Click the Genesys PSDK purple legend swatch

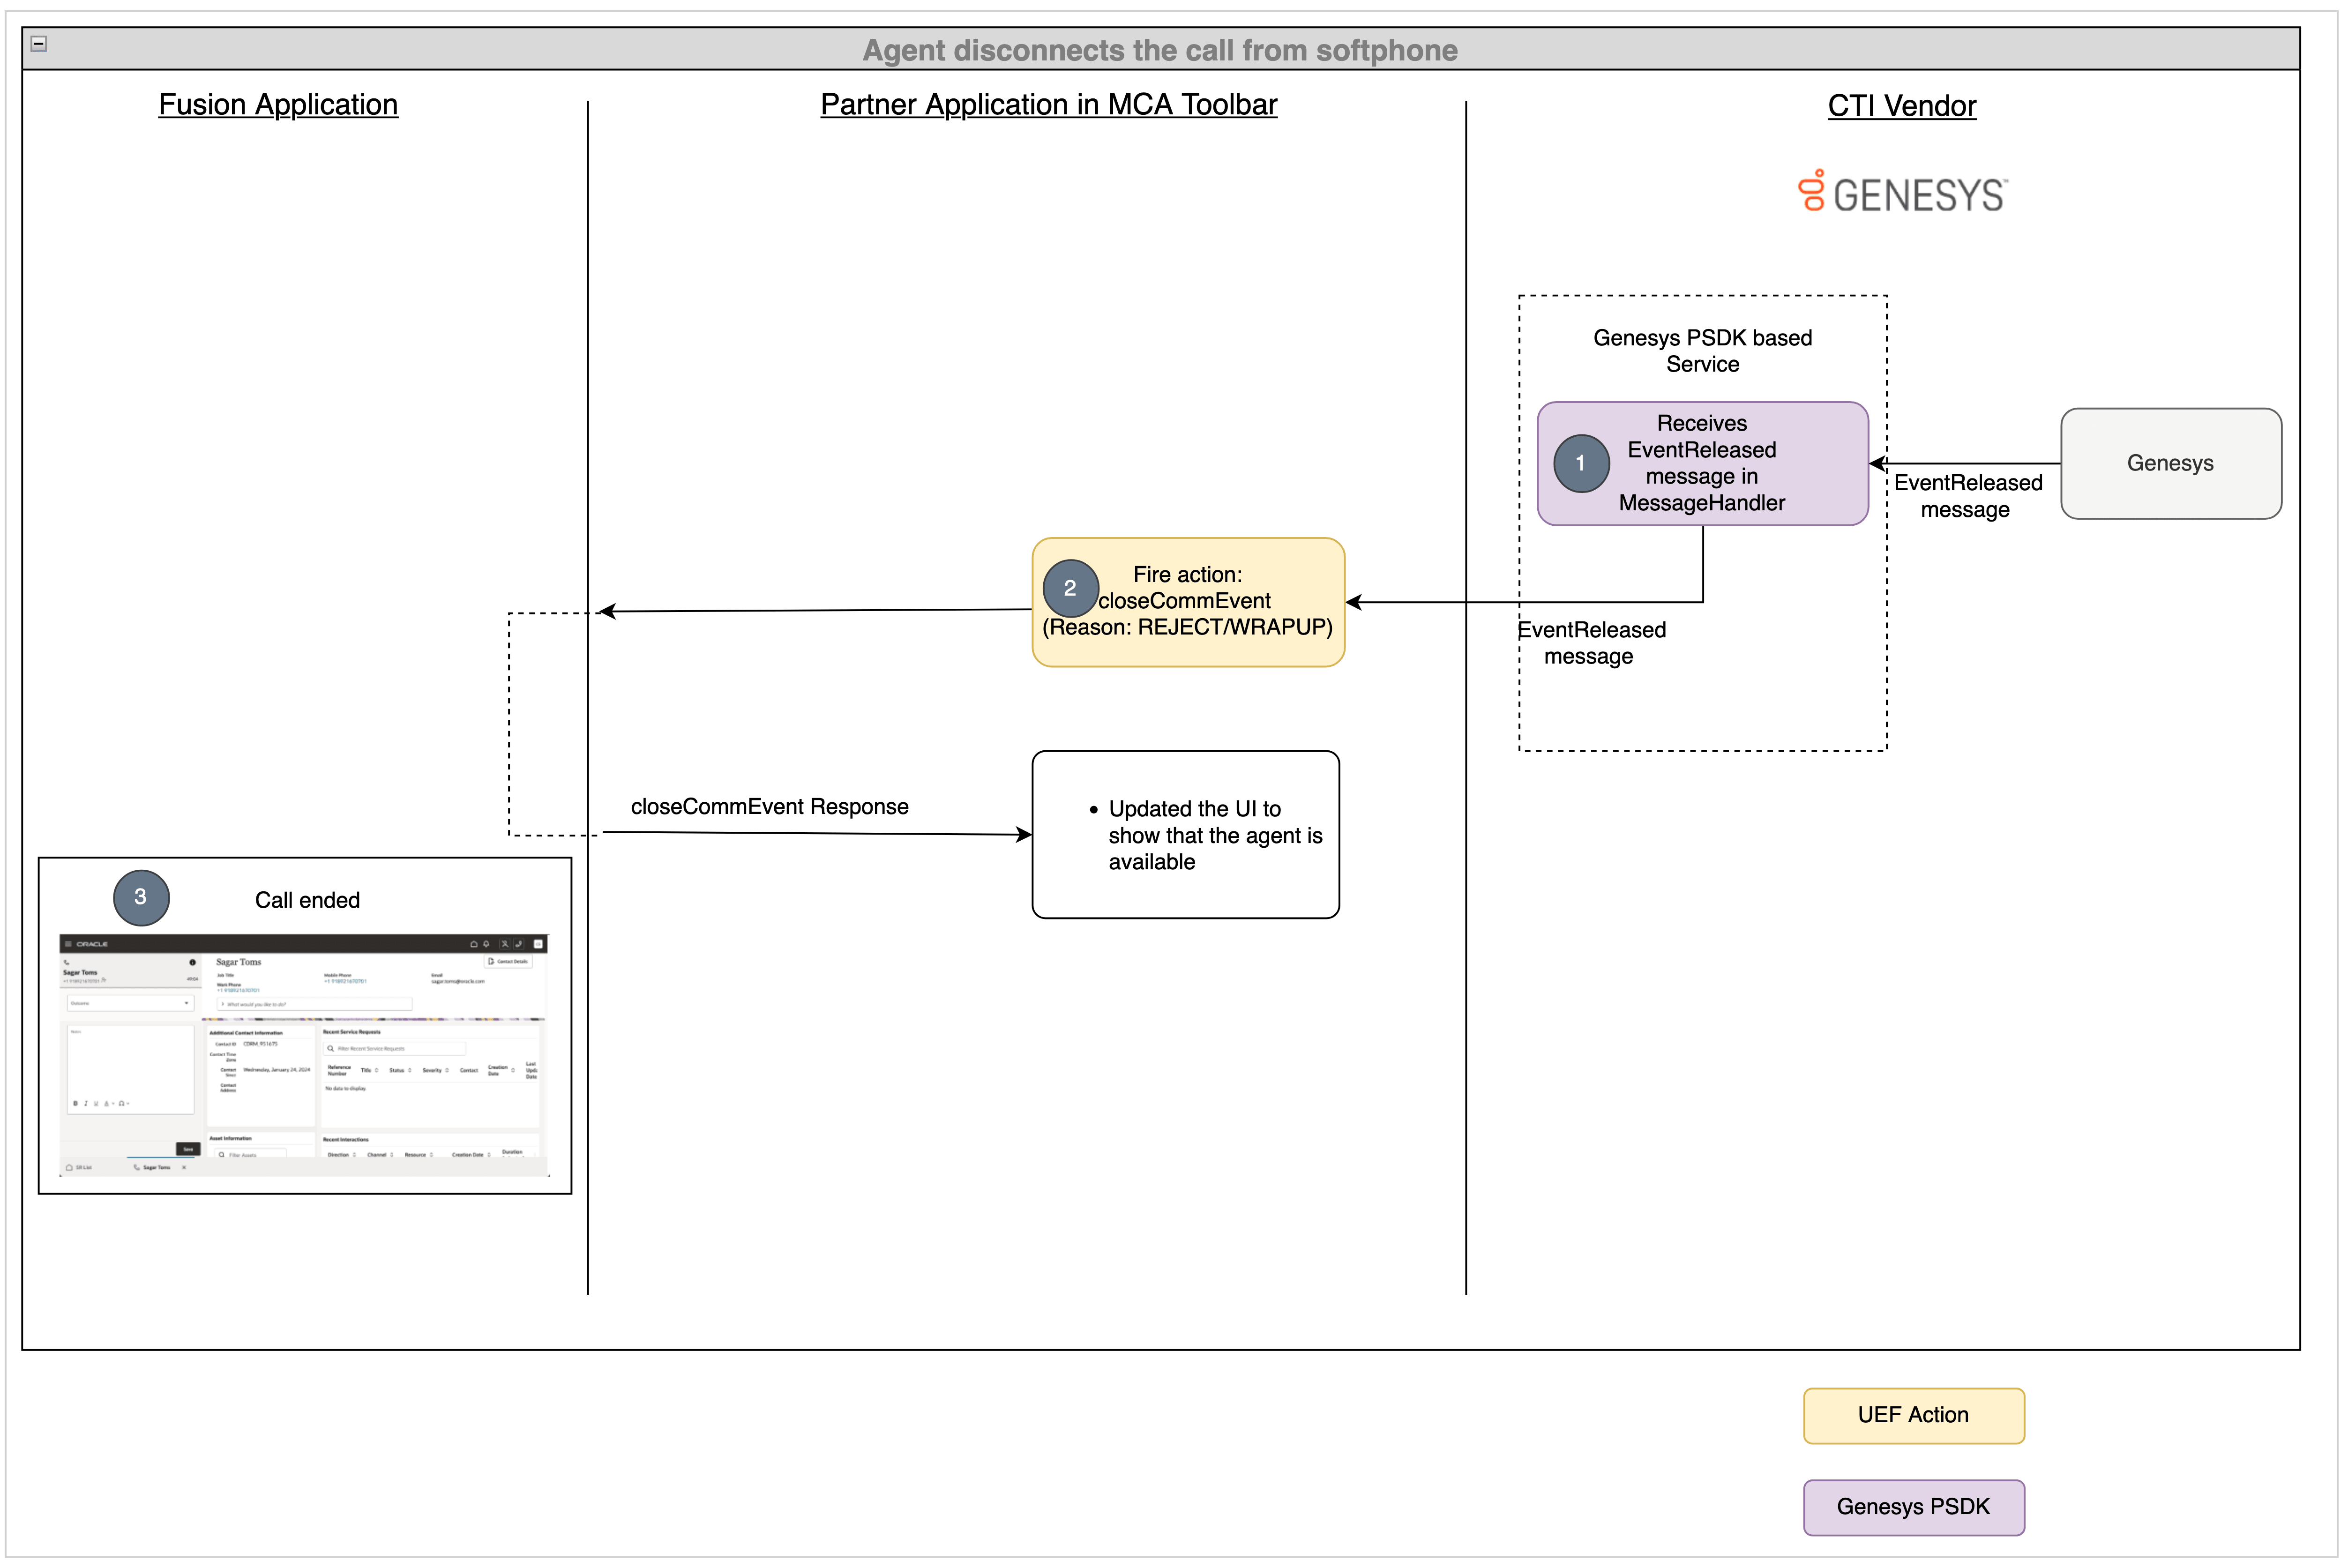pyautogui.click(x=1912, y=1507)
